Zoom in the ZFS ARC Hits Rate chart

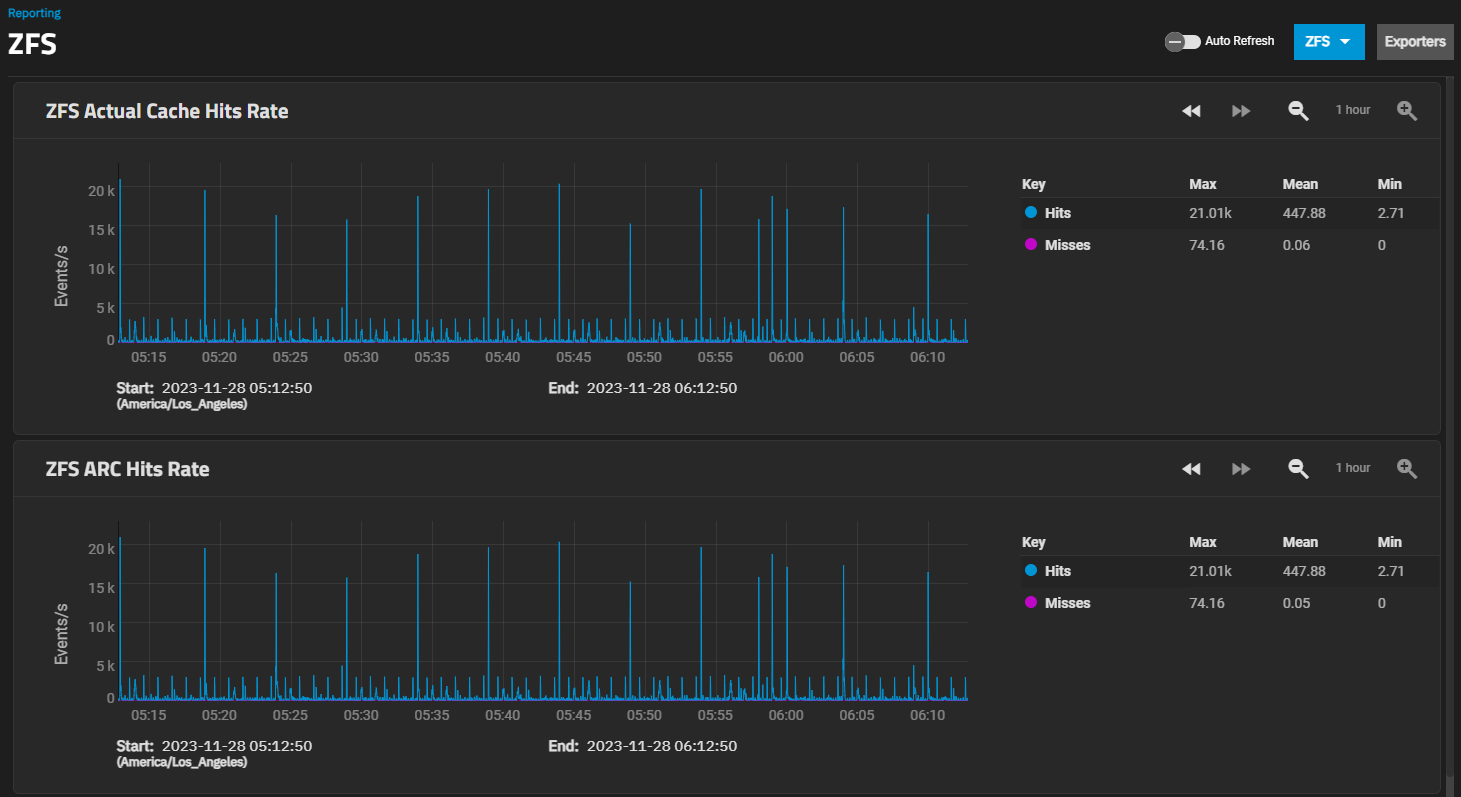1407,469
